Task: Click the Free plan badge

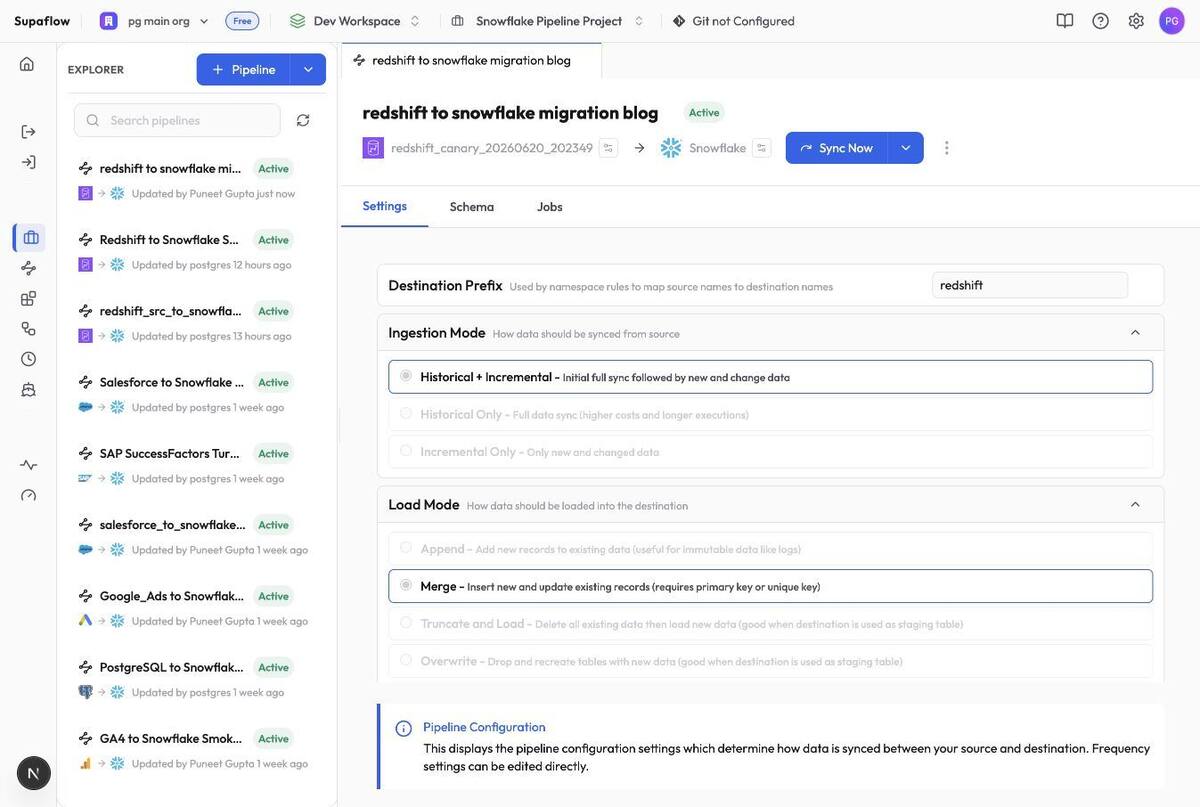Action: tap(242, 21)
